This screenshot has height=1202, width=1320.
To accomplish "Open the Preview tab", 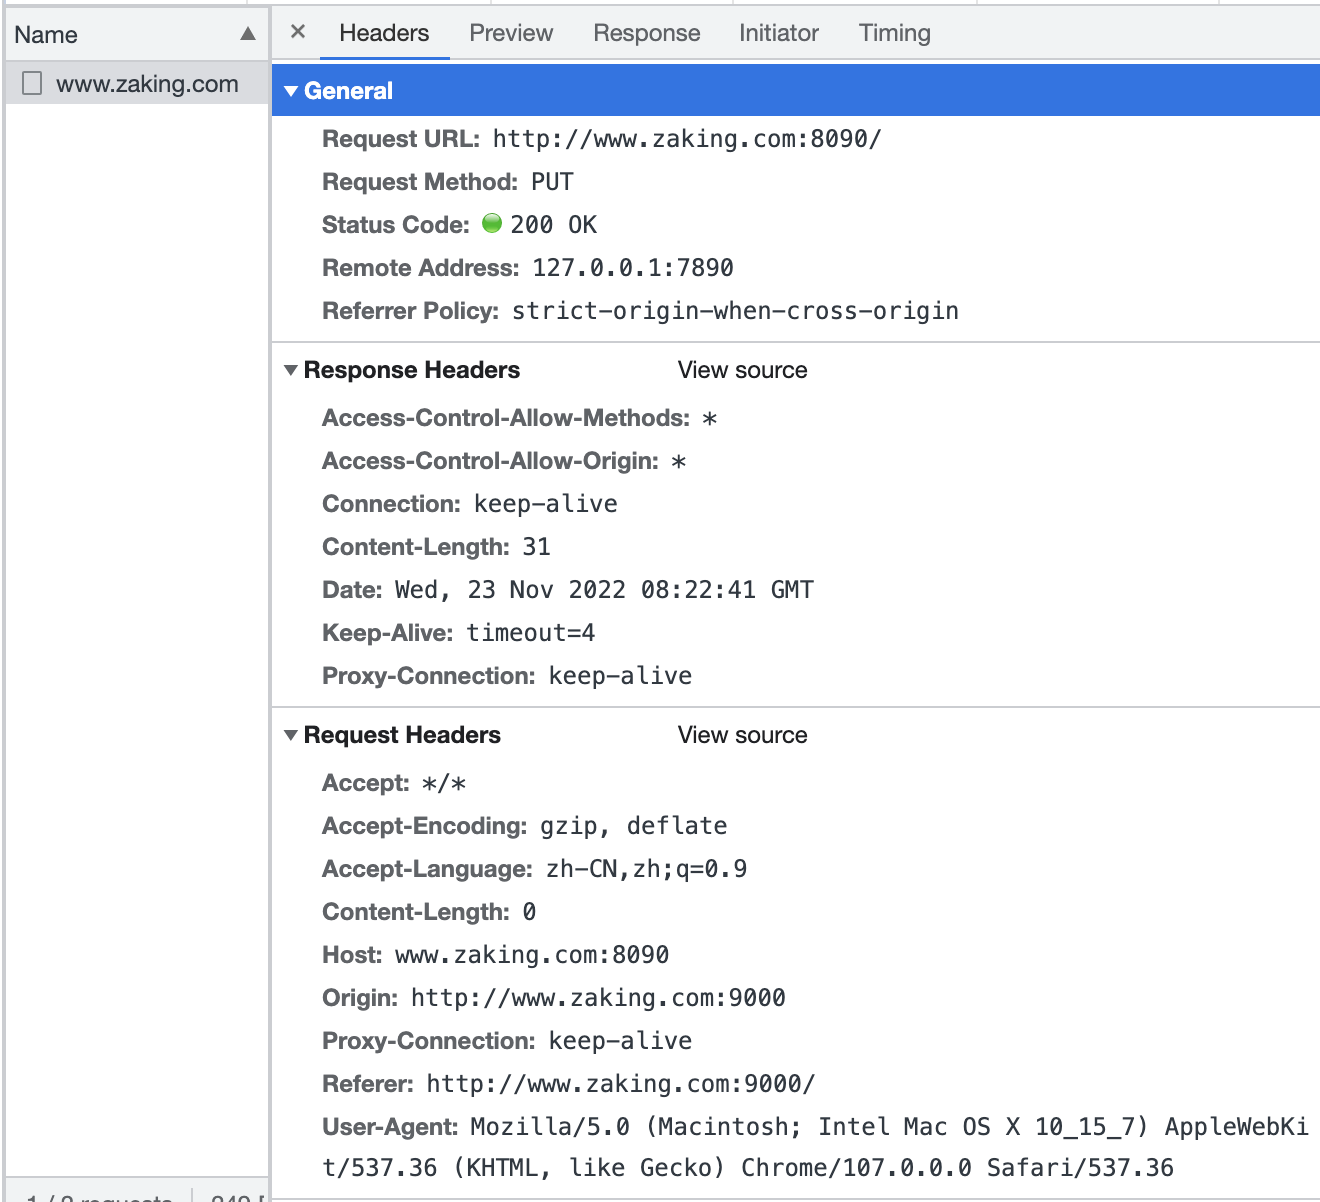I will tap(511, 33).
